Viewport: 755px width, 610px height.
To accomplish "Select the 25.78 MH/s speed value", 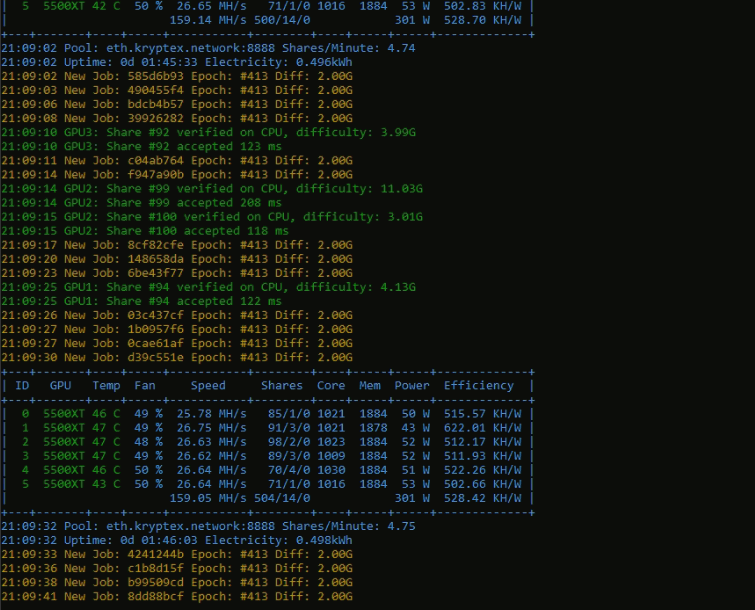I will pos(211,413).
